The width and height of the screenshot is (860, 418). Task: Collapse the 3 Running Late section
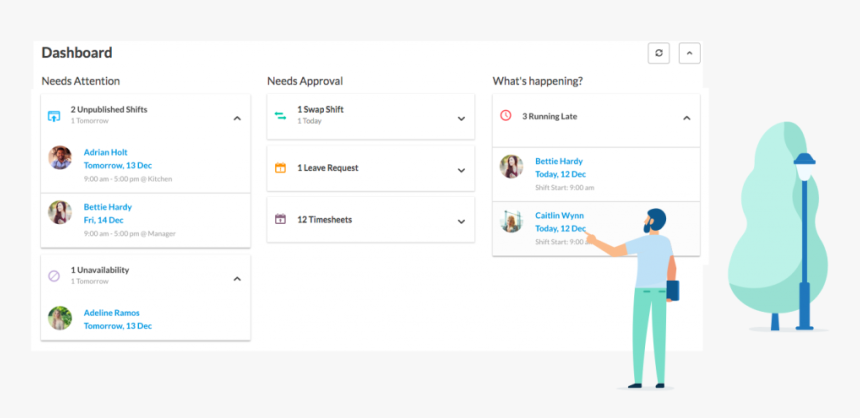tap(686, 118)
